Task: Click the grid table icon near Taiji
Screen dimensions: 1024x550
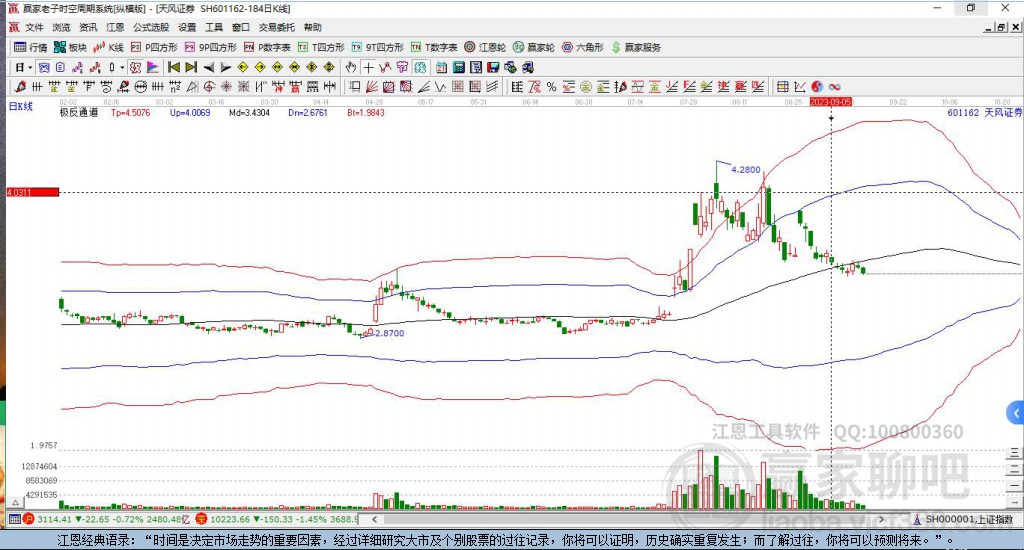Action: pos(782,86)
